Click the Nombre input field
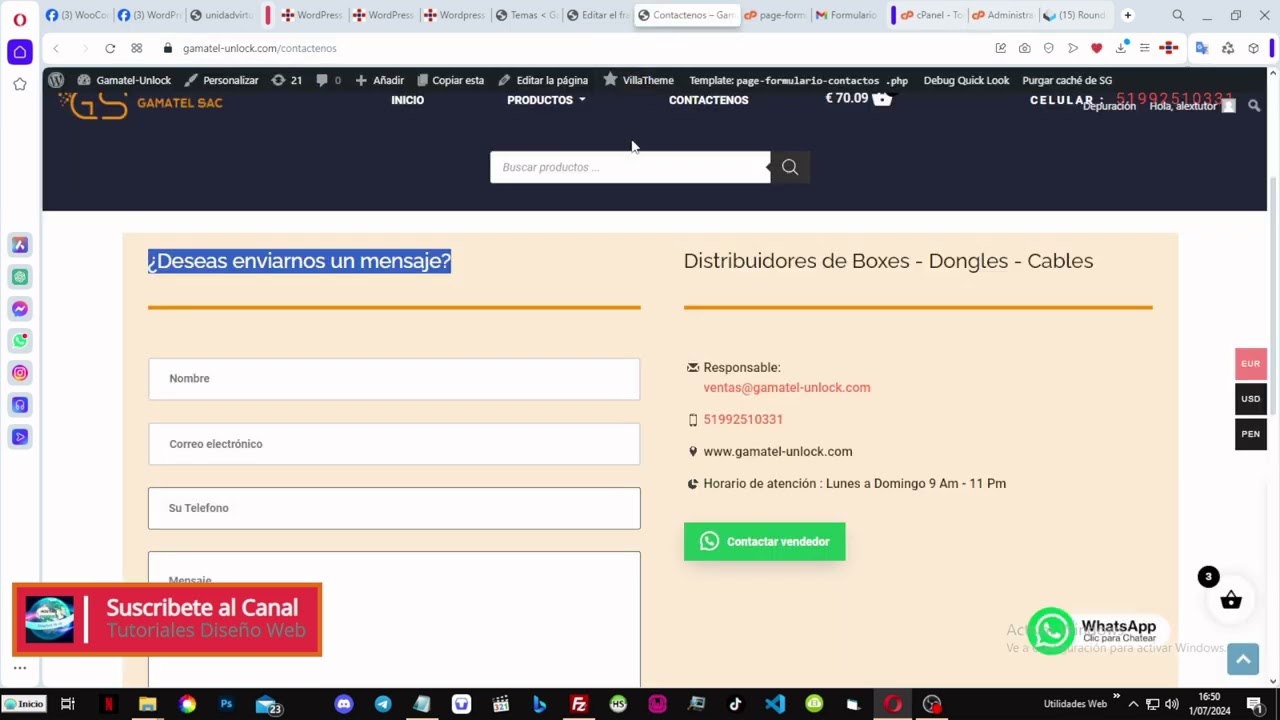 (x=394, y=379)
